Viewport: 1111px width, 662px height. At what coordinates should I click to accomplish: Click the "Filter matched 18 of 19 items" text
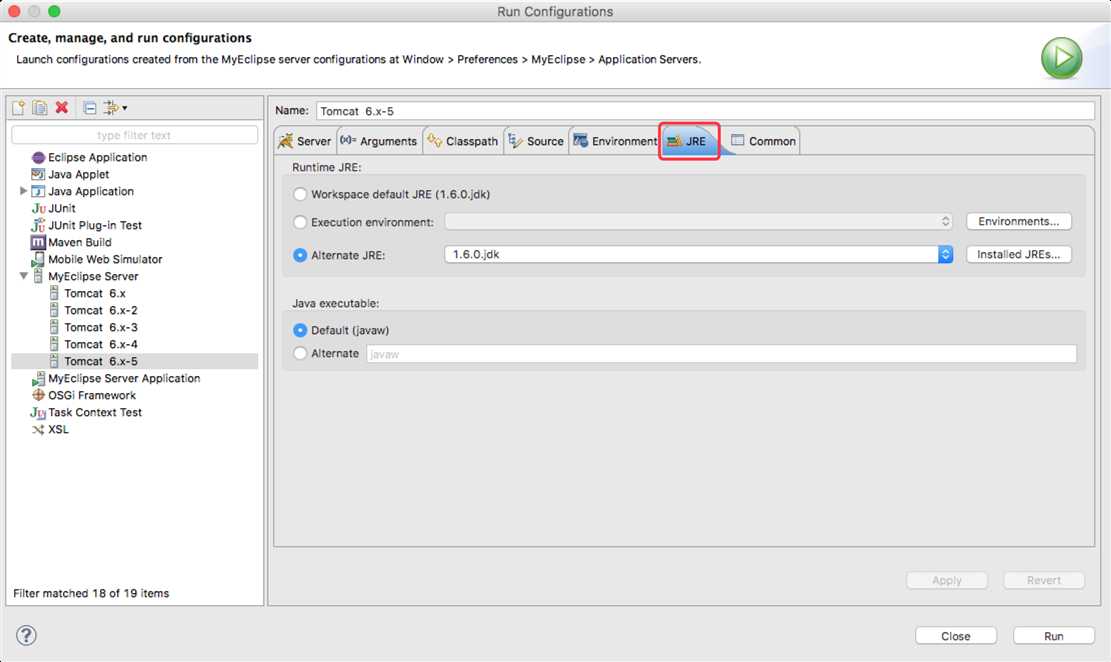coord(91,593)
